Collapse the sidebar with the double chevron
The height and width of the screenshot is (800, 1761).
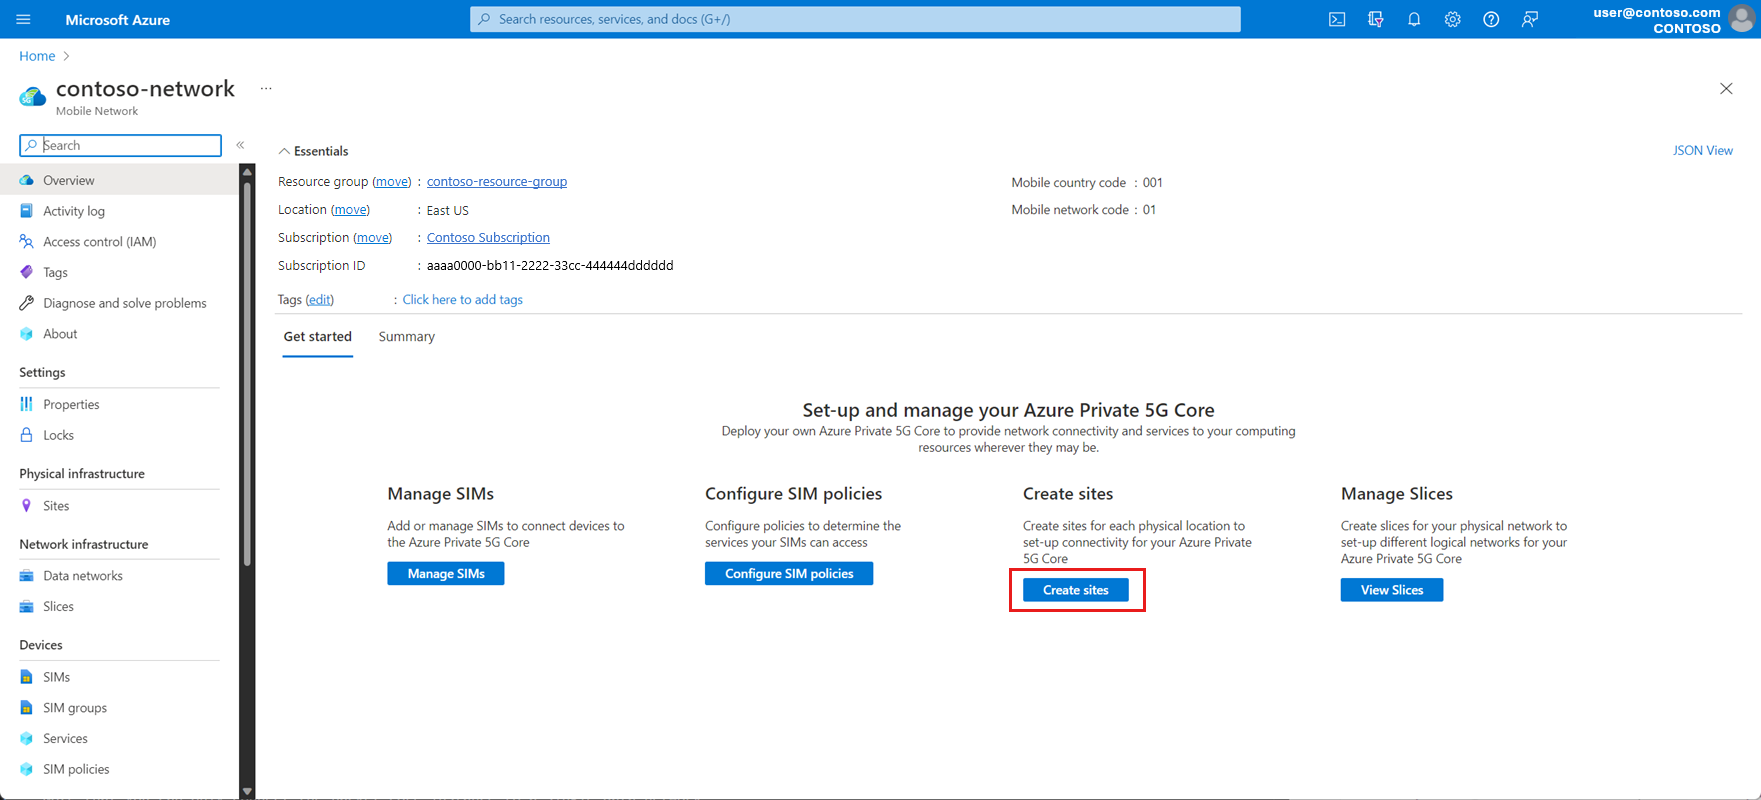(x=240, y=145)
